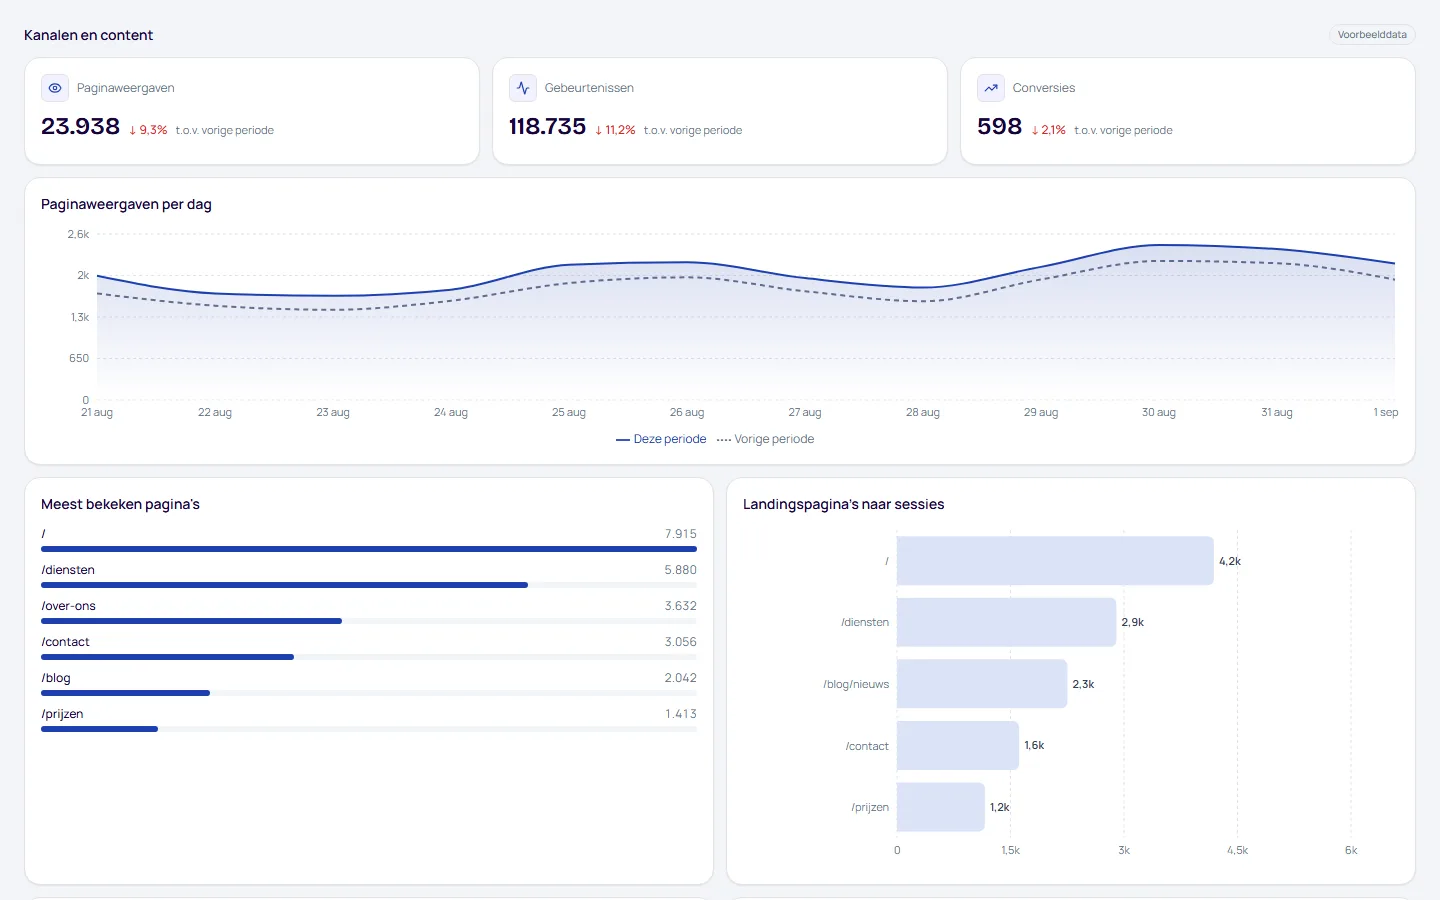Click the 5.880 page view count

click(x=680, y=570)
